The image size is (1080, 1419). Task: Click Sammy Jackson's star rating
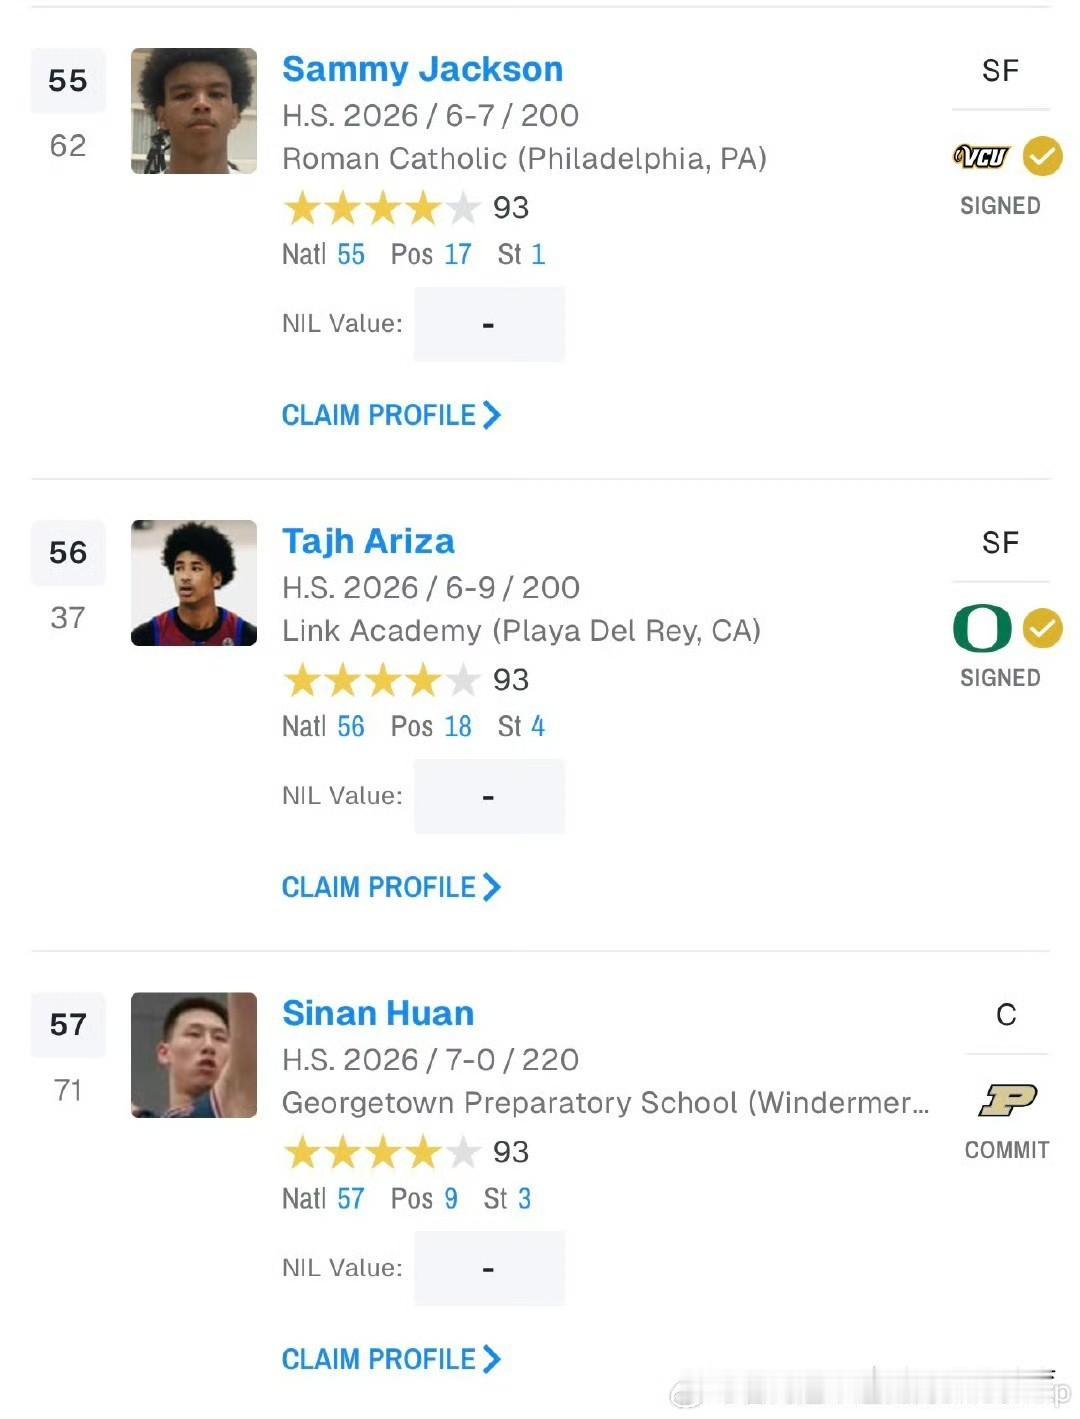point(381,208)
